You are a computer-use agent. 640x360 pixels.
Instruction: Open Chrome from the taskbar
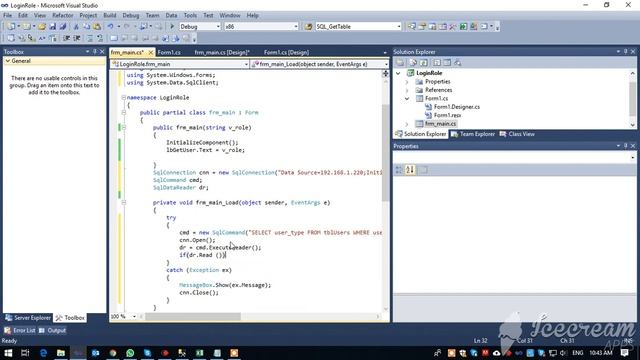click(113, 353)
